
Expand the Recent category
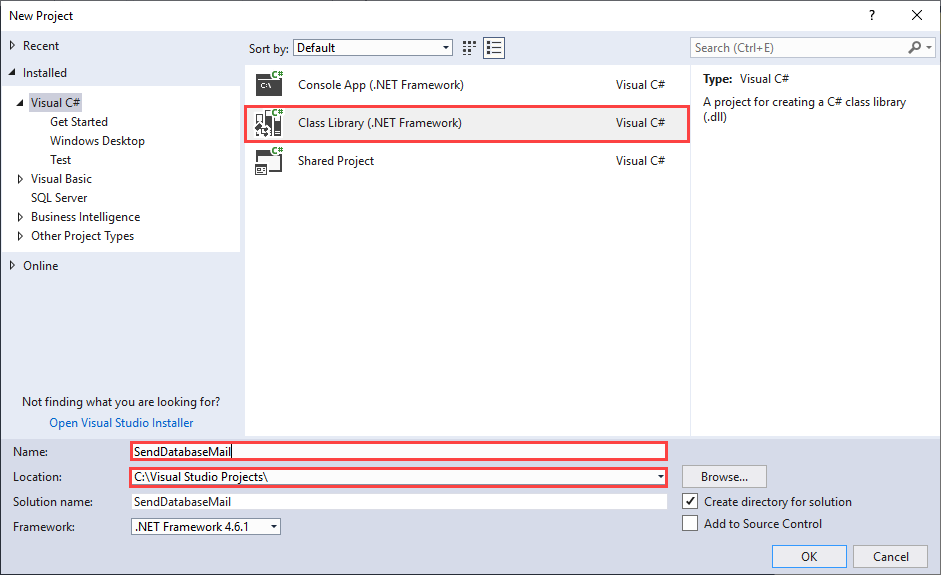pyautogui.click(x=12, y=46)
